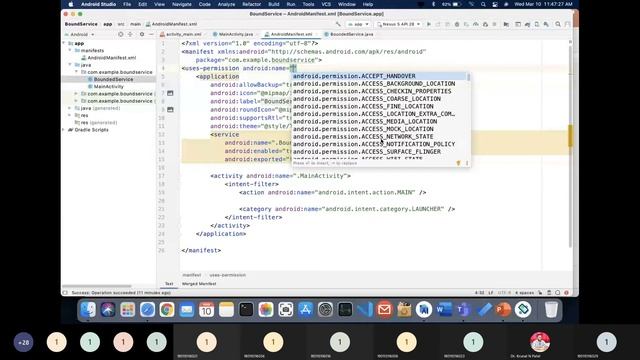
Task: Select AndroidManifest.xml in project tree
Action: [x=111, y=58]
